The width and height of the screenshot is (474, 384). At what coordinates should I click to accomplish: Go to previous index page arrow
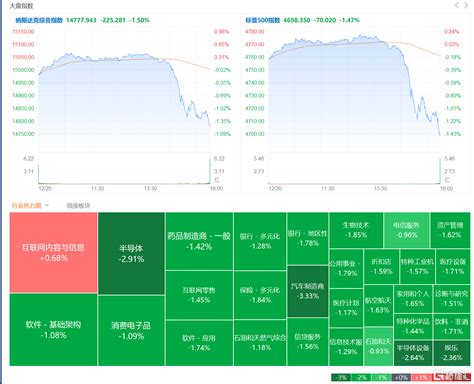tap(457, 5)
